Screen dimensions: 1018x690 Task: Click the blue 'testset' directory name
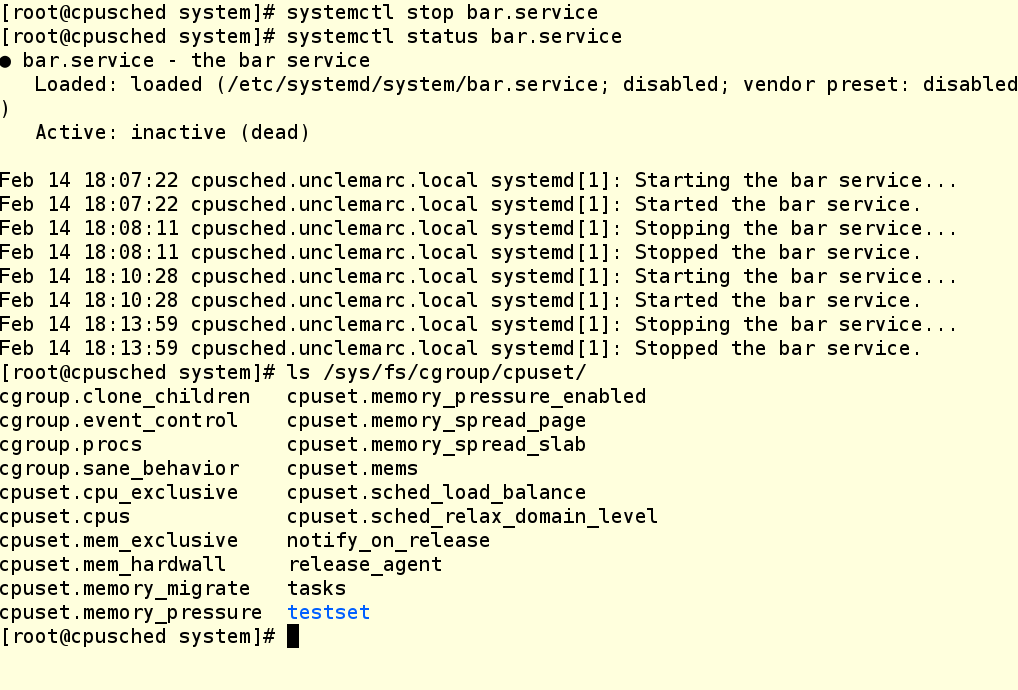(x=329, y=613)
